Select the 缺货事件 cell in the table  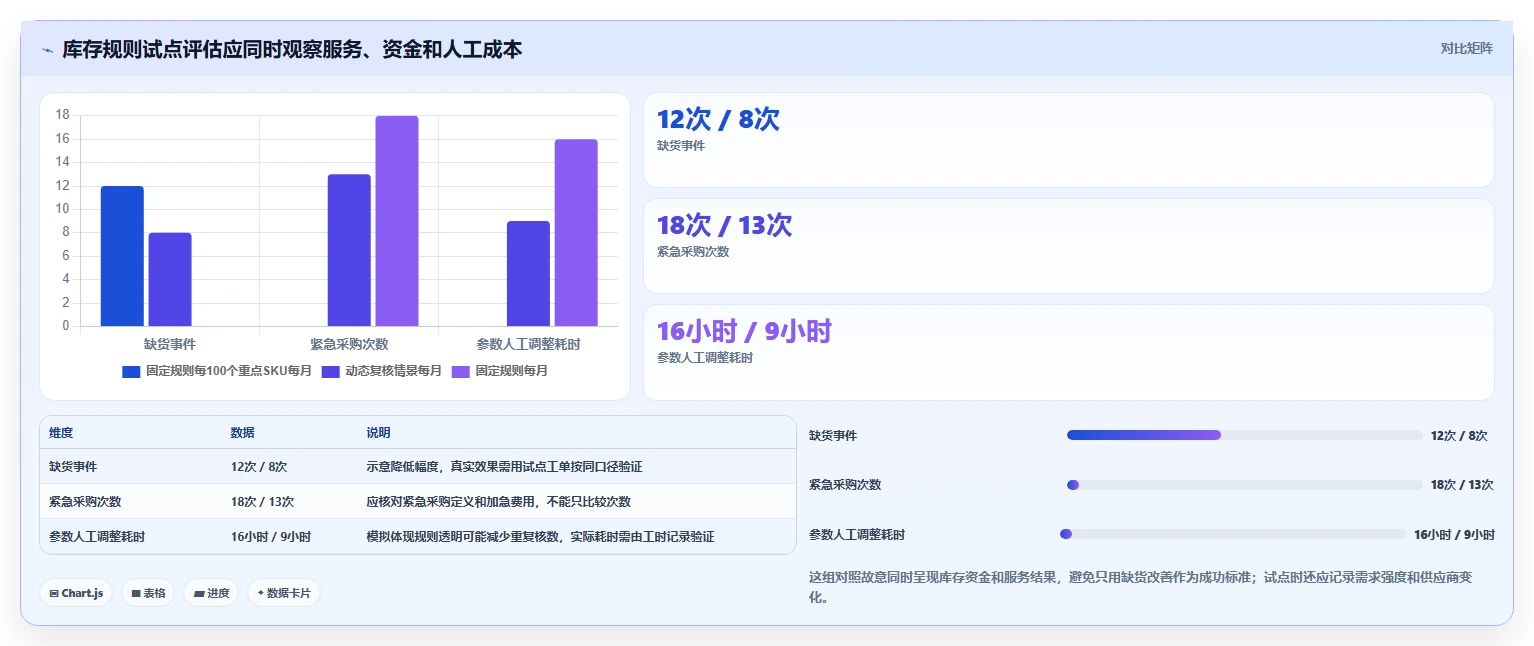point(73,467)
